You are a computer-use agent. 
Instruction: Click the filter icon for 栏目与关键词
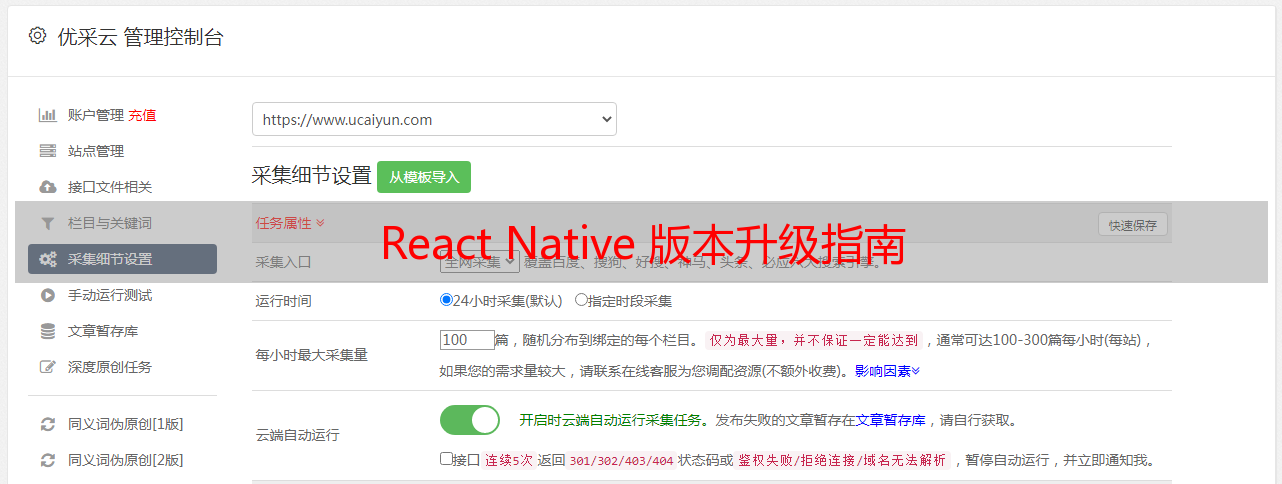[47, 223]
